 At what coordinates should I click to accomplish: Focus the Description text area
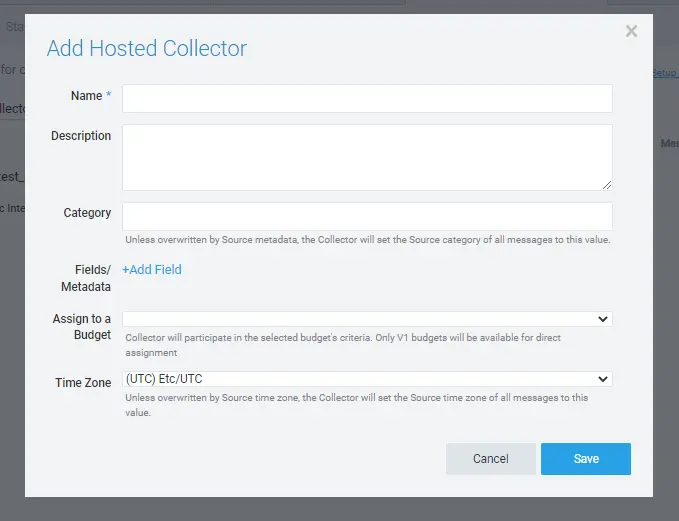click(x=367, y=157)
